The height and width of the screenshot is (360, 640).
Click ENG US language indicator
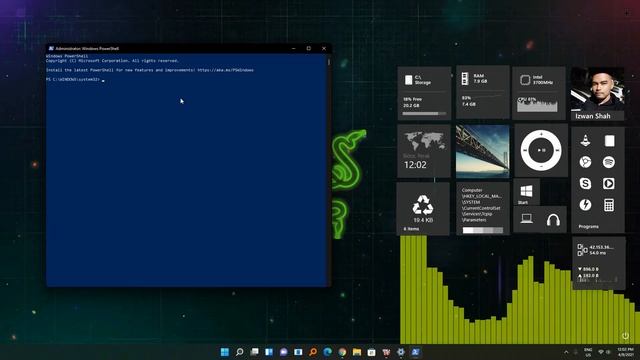(588, 352)
